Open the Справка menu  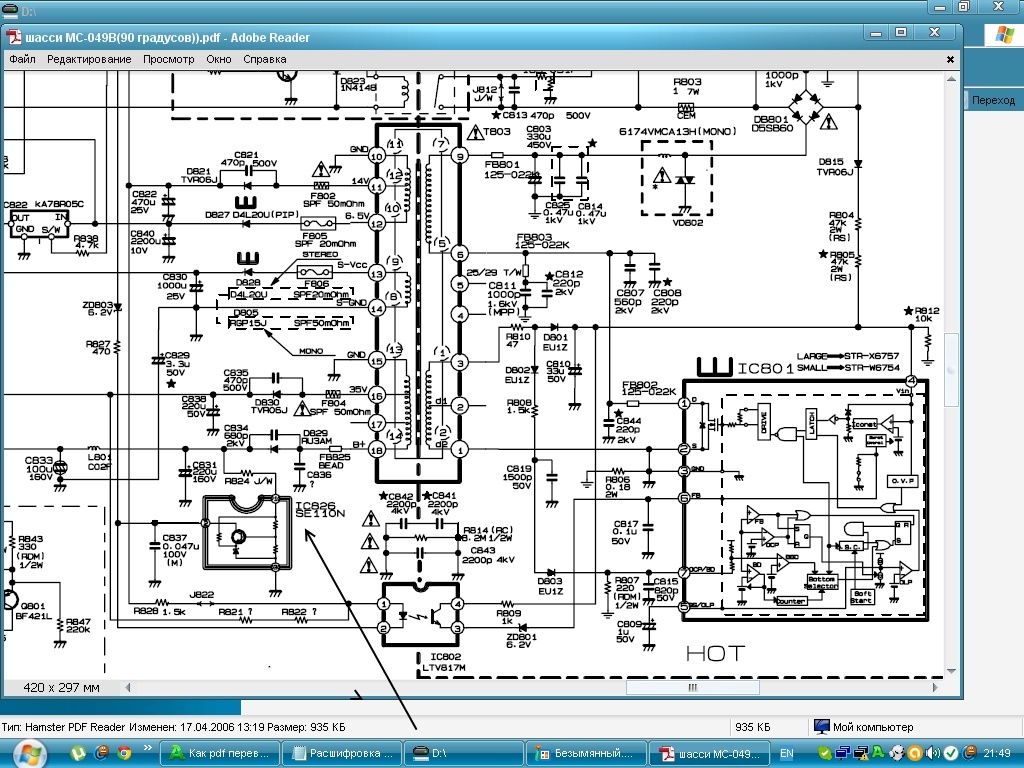[264, 59]
